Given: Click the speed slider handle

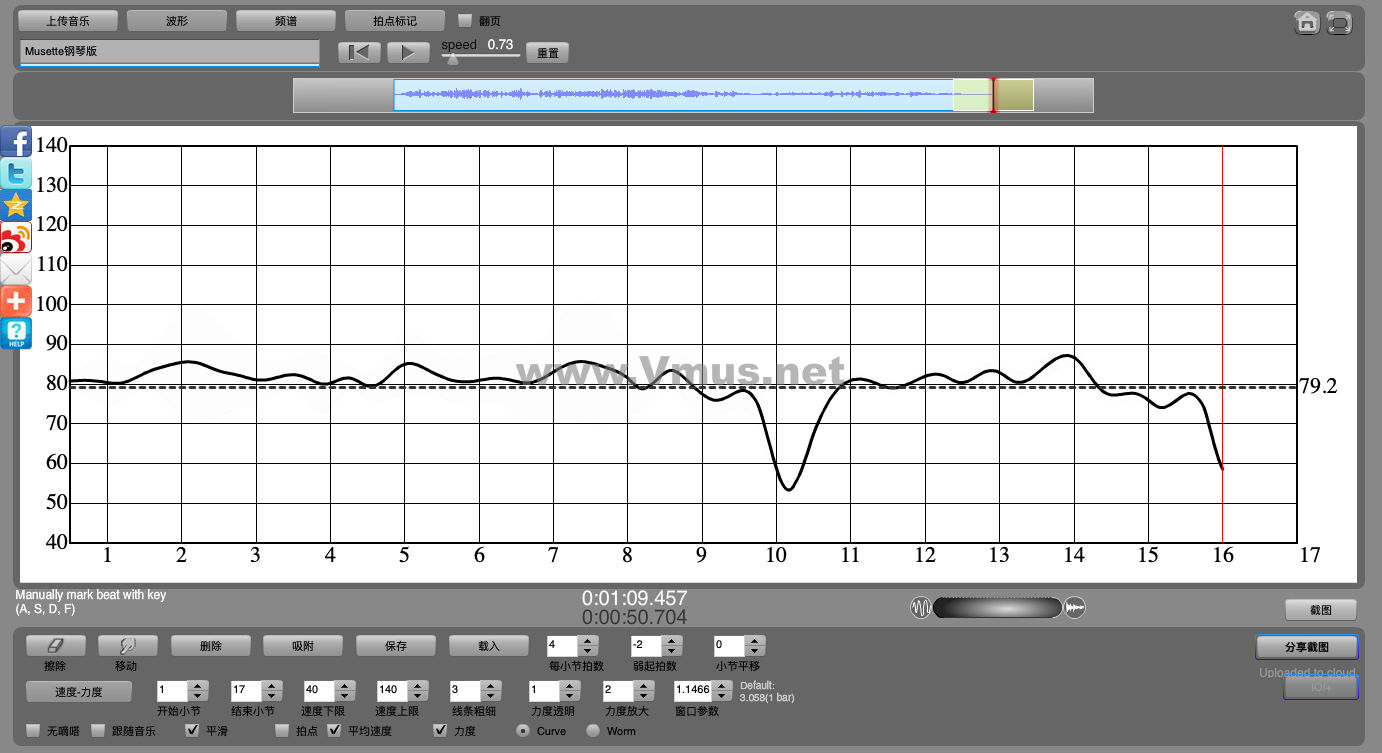Looking at the screenshot, I should (453, 59).
